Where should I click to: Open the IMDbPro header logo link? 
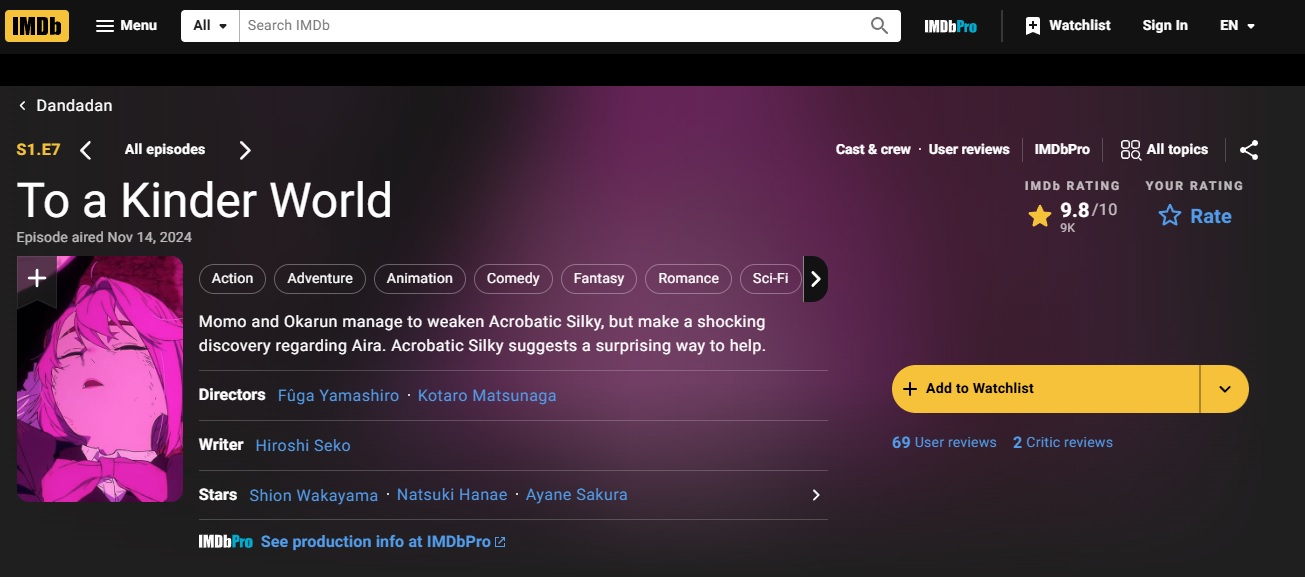pyautogui.click(x=950, y=26)
